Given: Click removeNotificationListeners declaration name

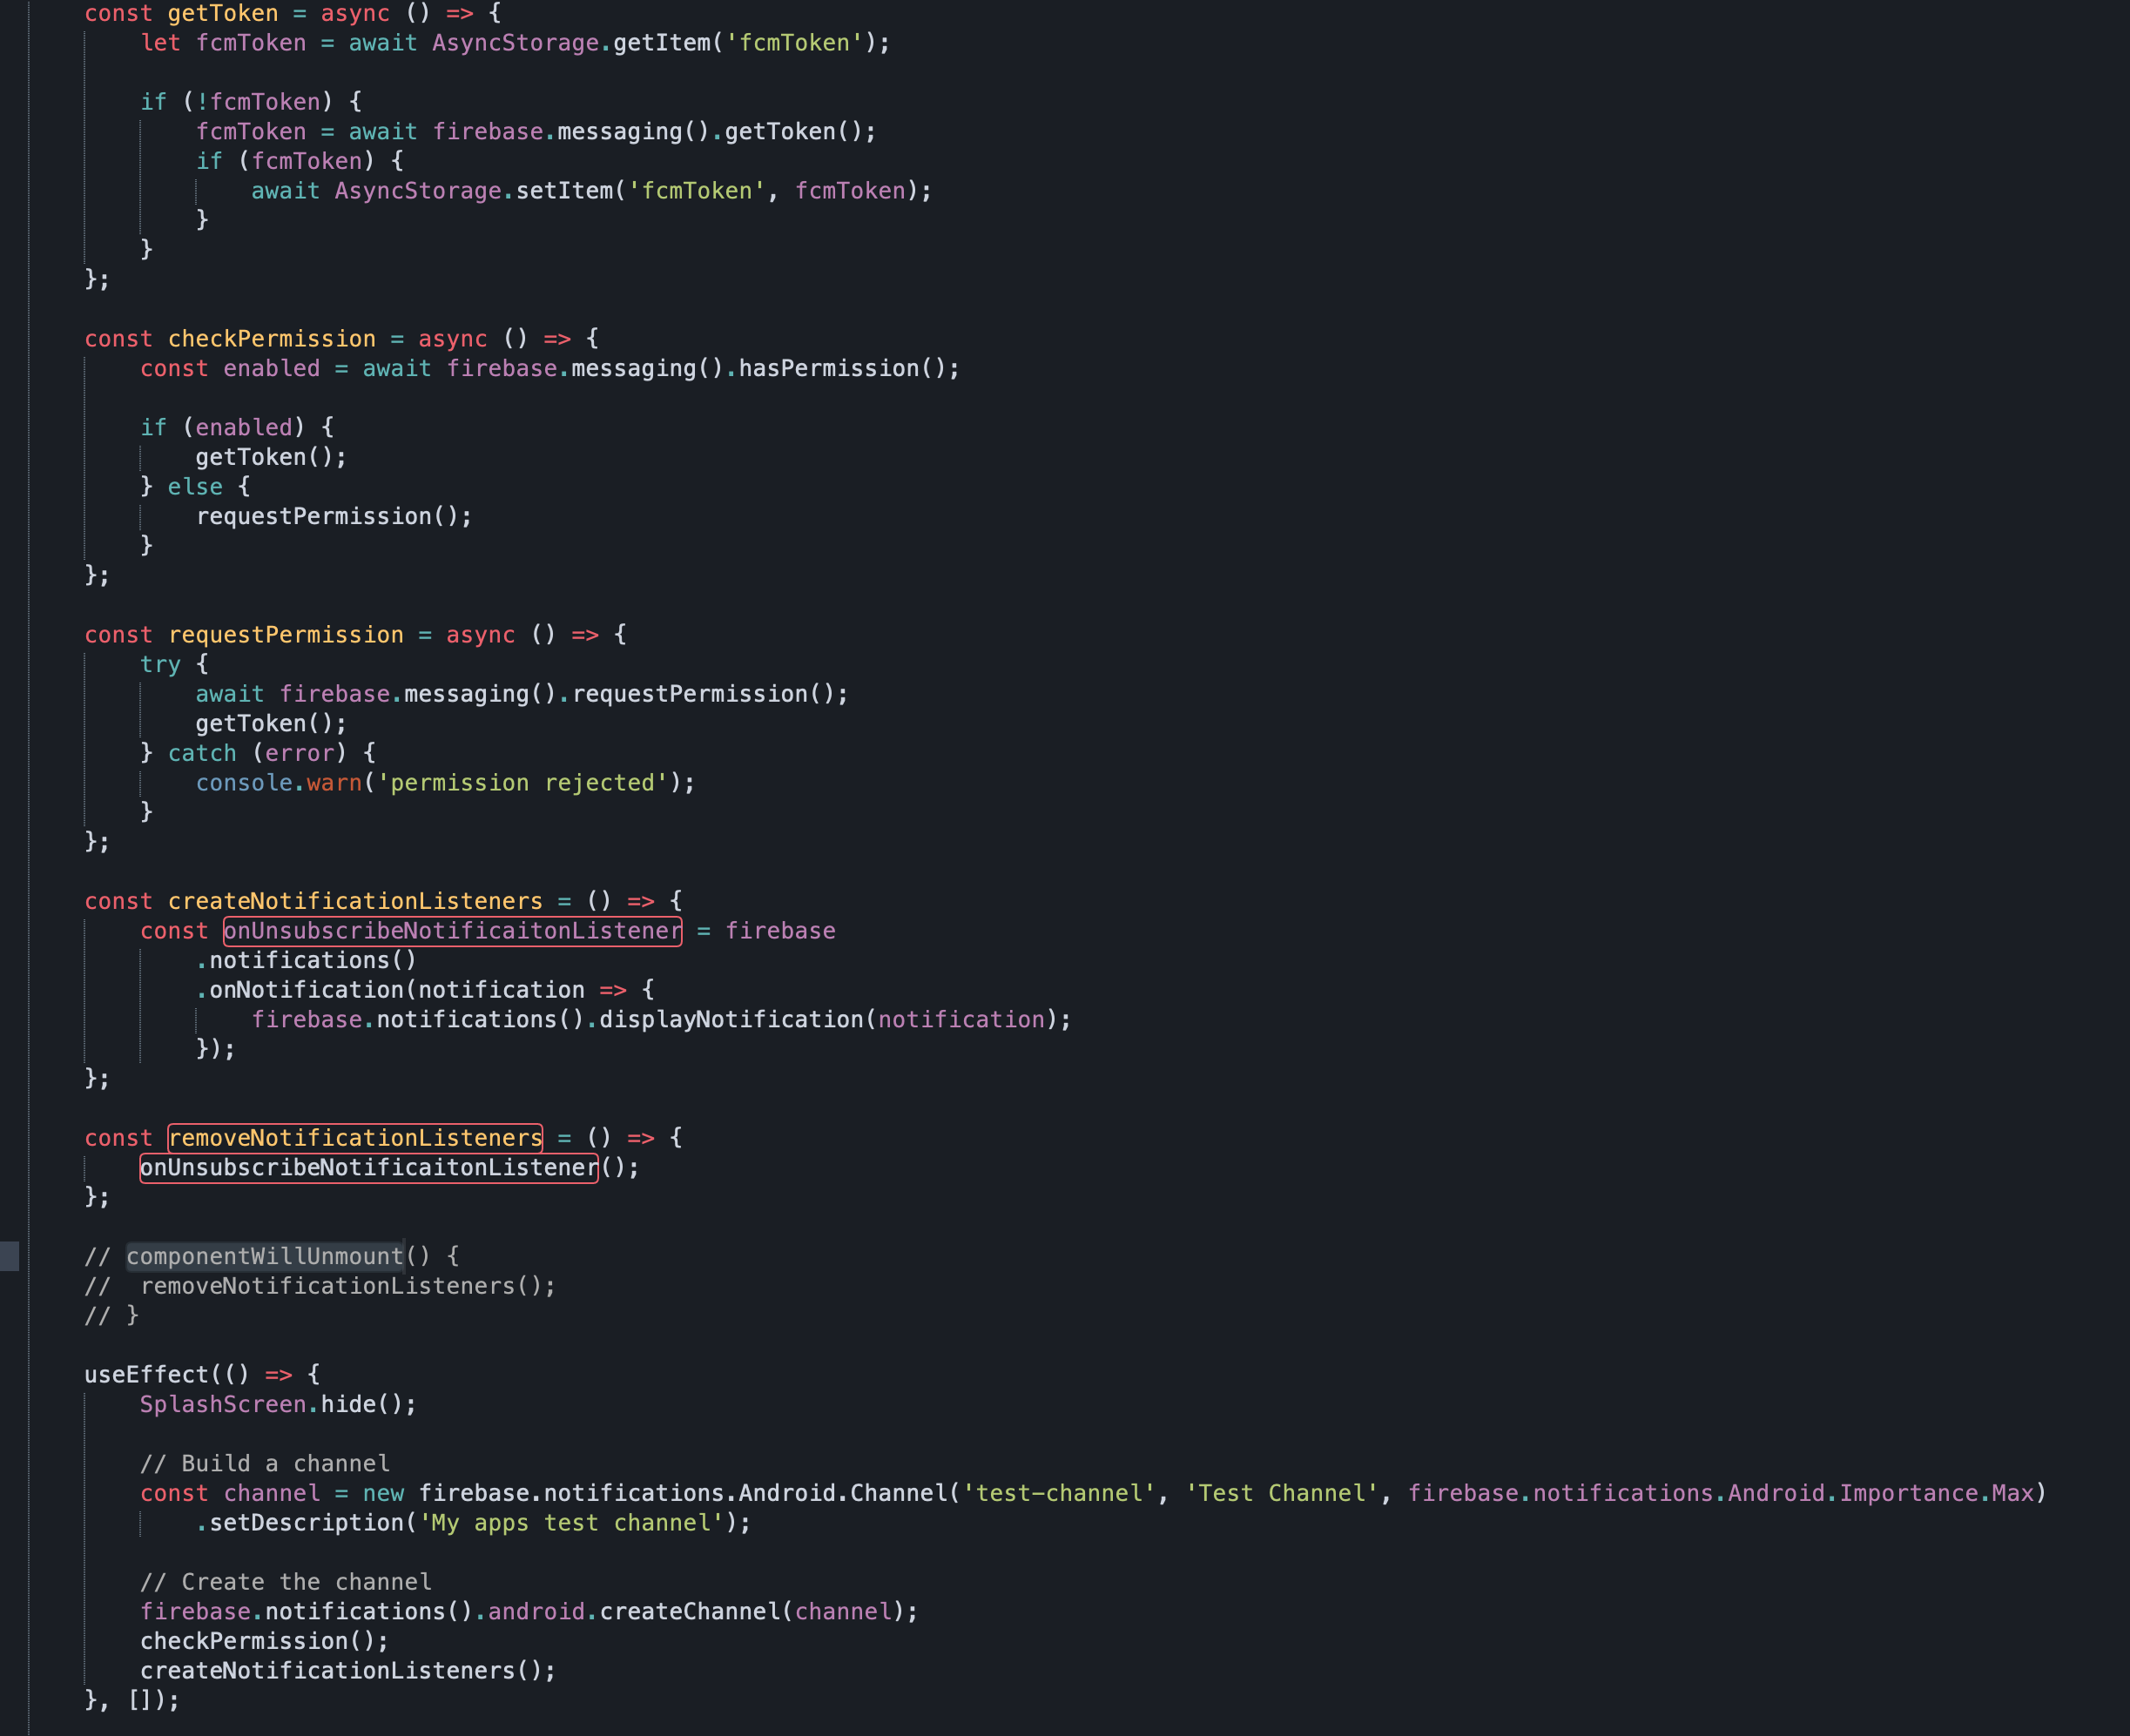Looking at the screenshot, I should click(355, 1138).
